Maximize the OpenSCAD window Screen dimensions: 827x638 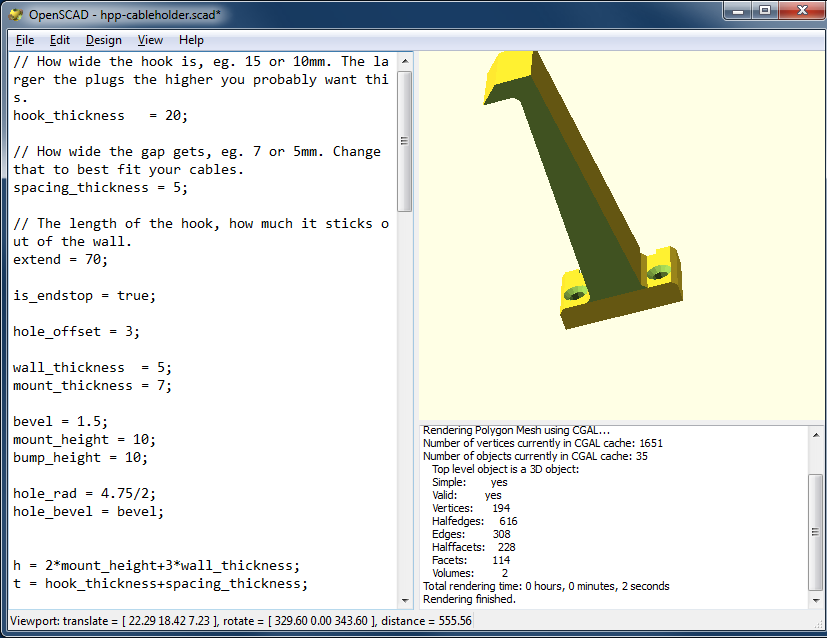tap(765, 11)
